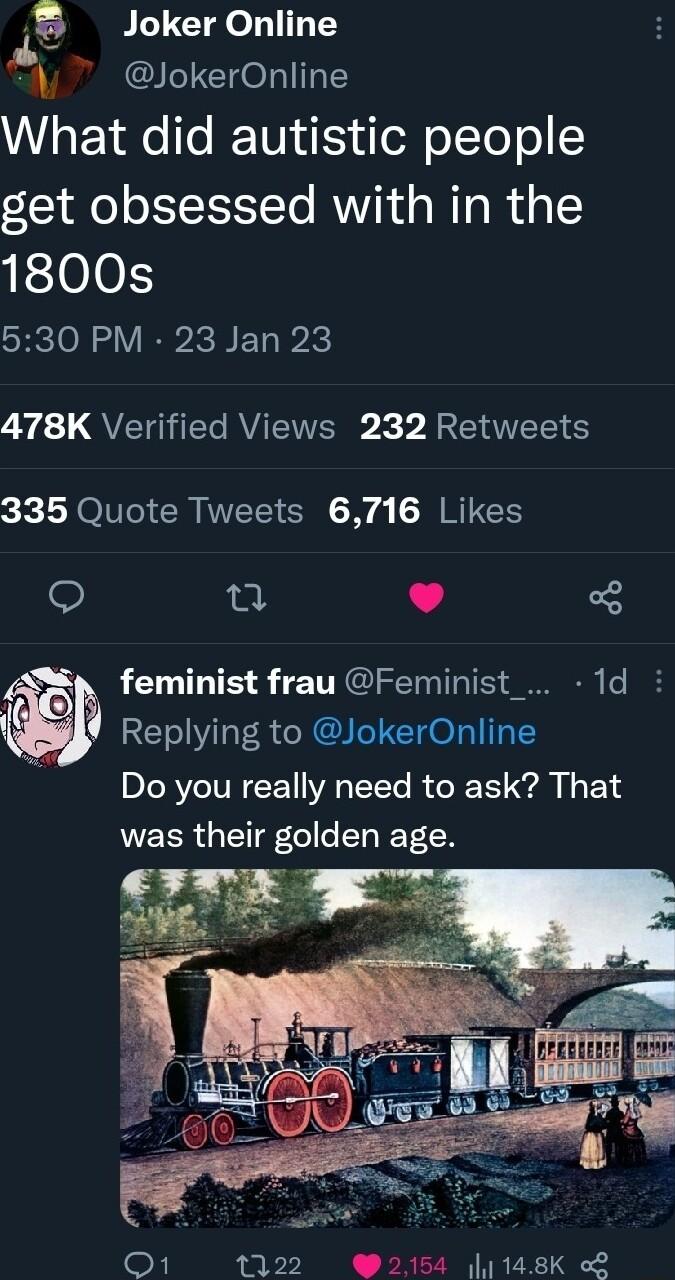Unlike the tweet via the heart icon
675x1280 pixels.
pyautogui.click(x=425, y=599)
